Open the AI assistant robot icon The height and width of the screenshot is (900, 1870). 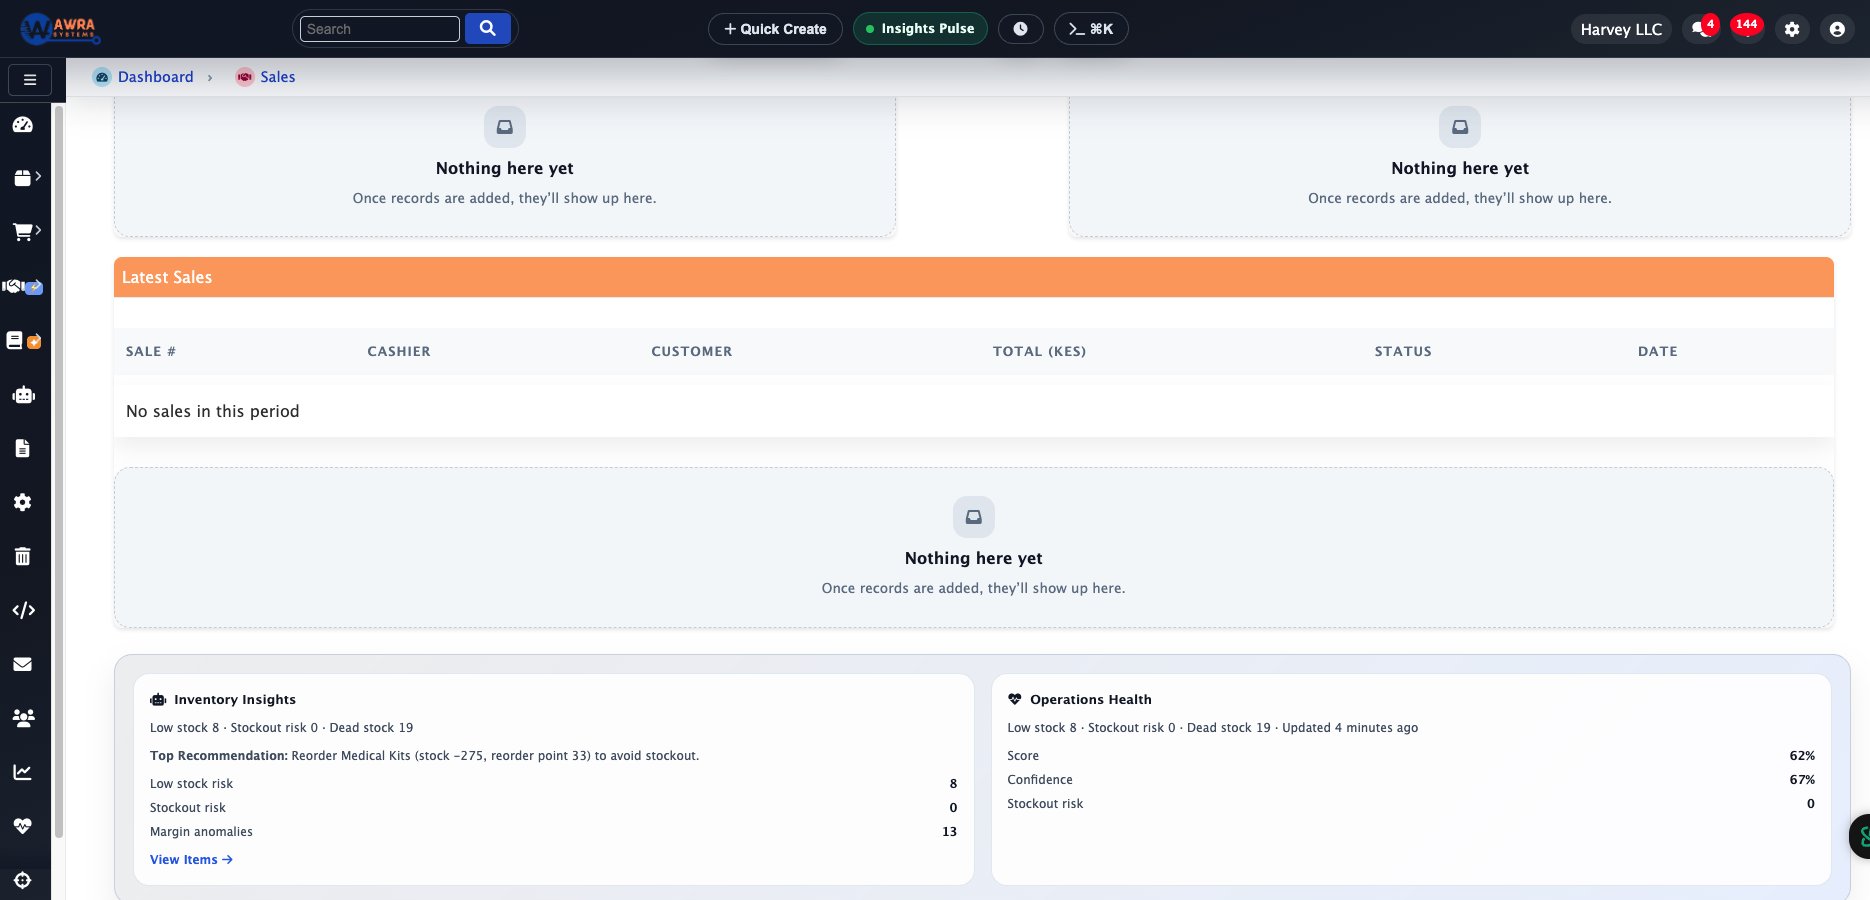point(23,394)
